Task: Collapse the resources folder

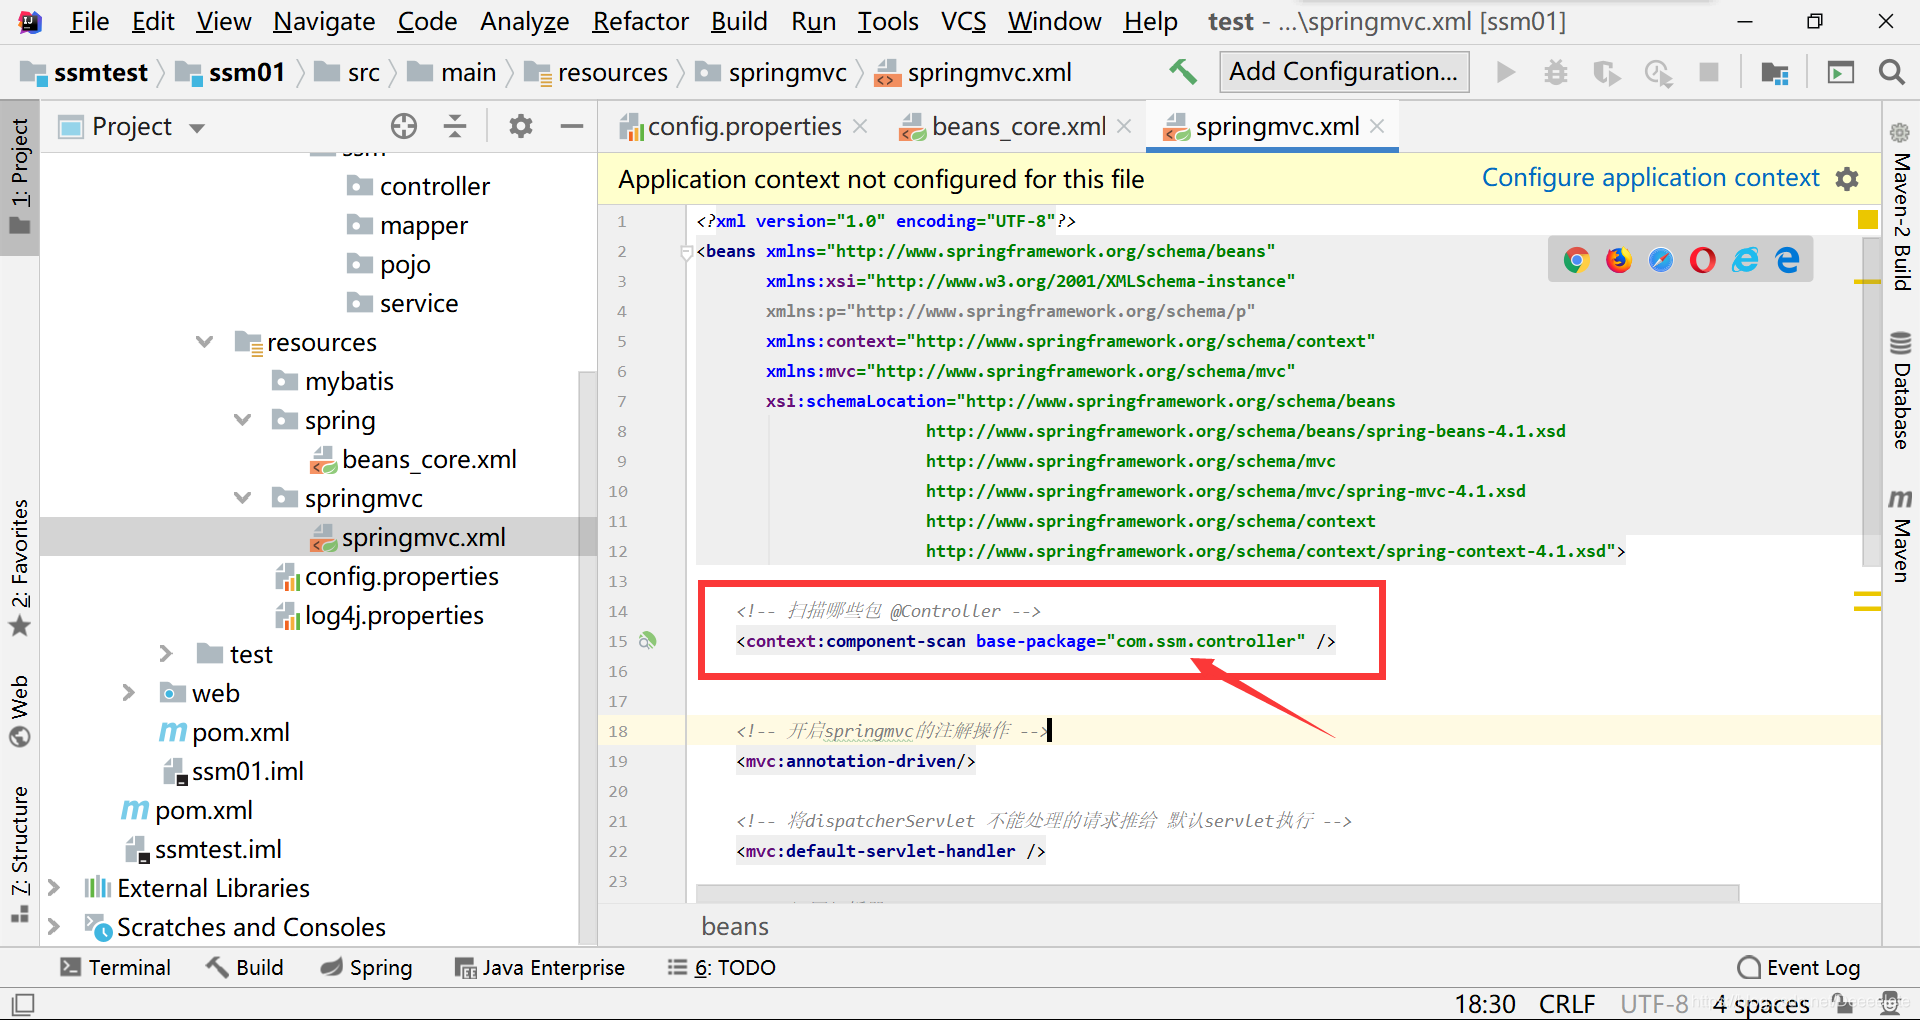Action: coord(205,342)
